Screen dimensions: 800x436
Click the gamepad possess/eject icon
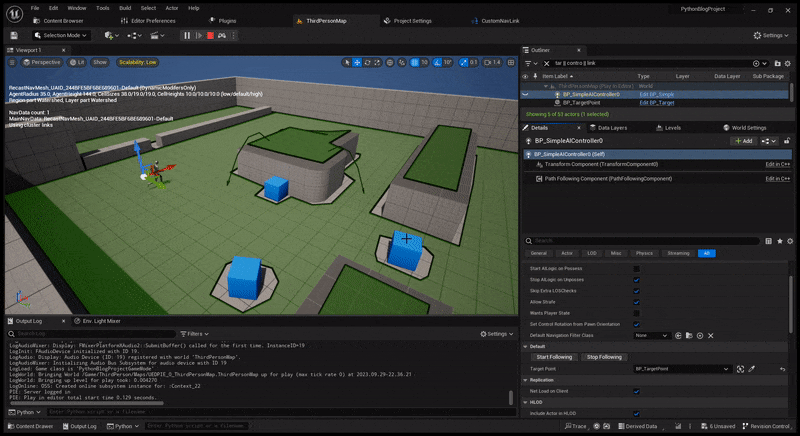click(222, 35)
